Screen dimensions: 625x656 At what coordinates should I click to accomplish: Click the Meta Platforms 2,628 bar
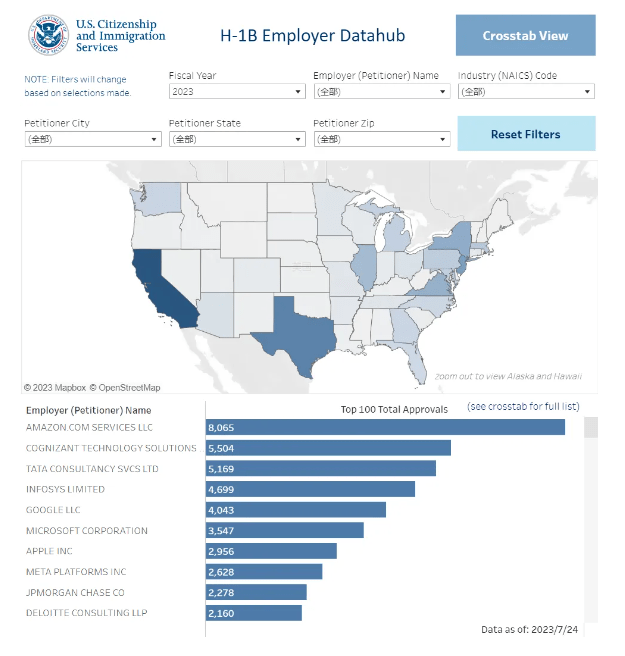click(x=264, y=571)
